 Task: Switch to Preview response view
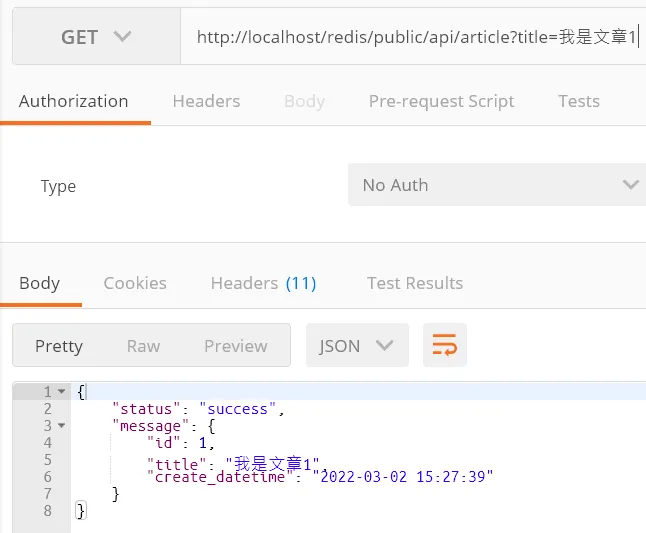pos(235,346)
